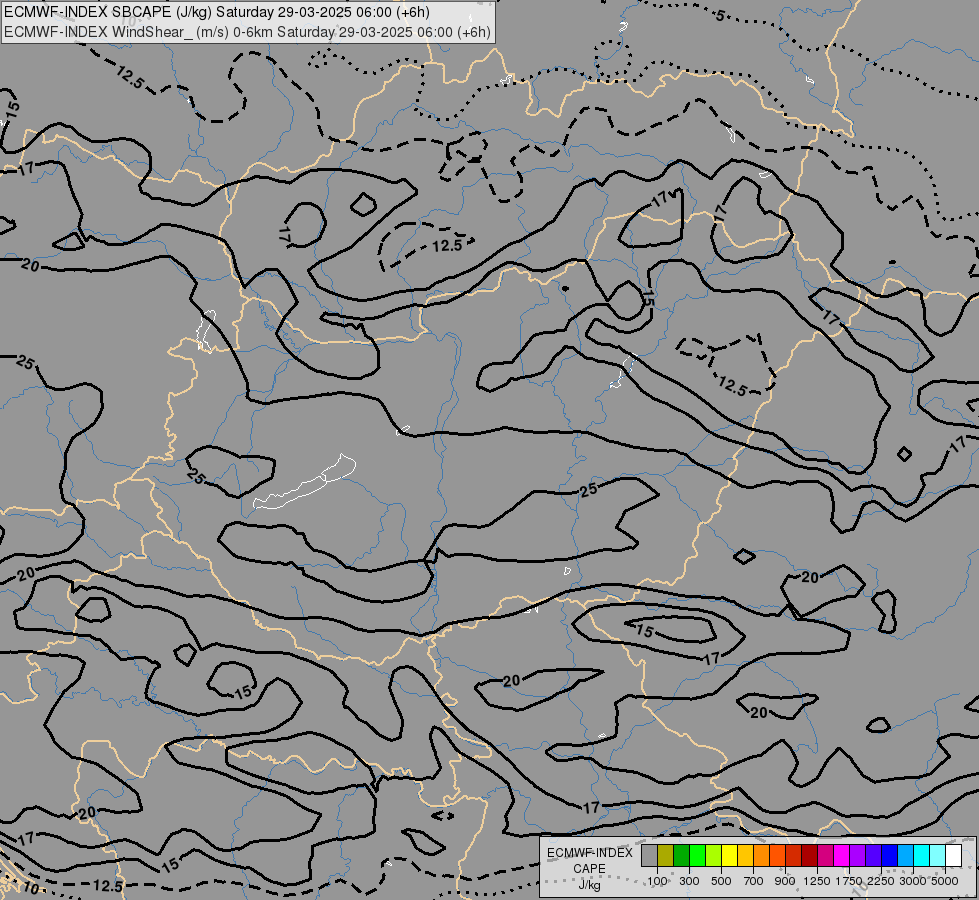The image size is (979, 900).
Task: Click the CAPE label in legend
Action: click(589, 869)
